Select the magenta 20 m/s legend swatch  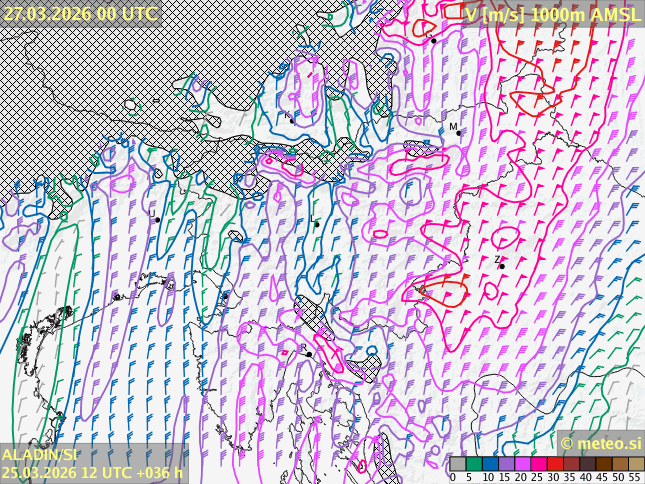(x=522, y=464)
